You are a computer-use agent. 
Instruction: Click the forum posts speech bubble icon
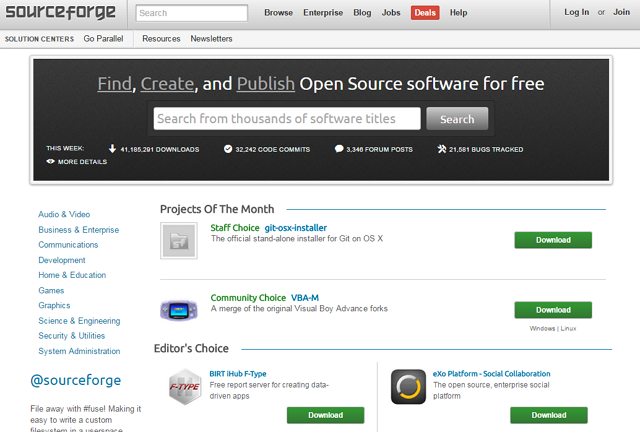(339, 149)
